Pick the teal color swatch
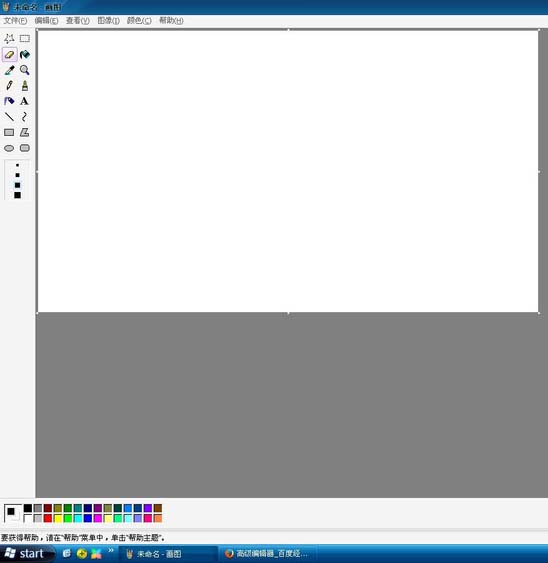This screenshot has width=548, height=563. pyautogui.click(x=78, y=508)
